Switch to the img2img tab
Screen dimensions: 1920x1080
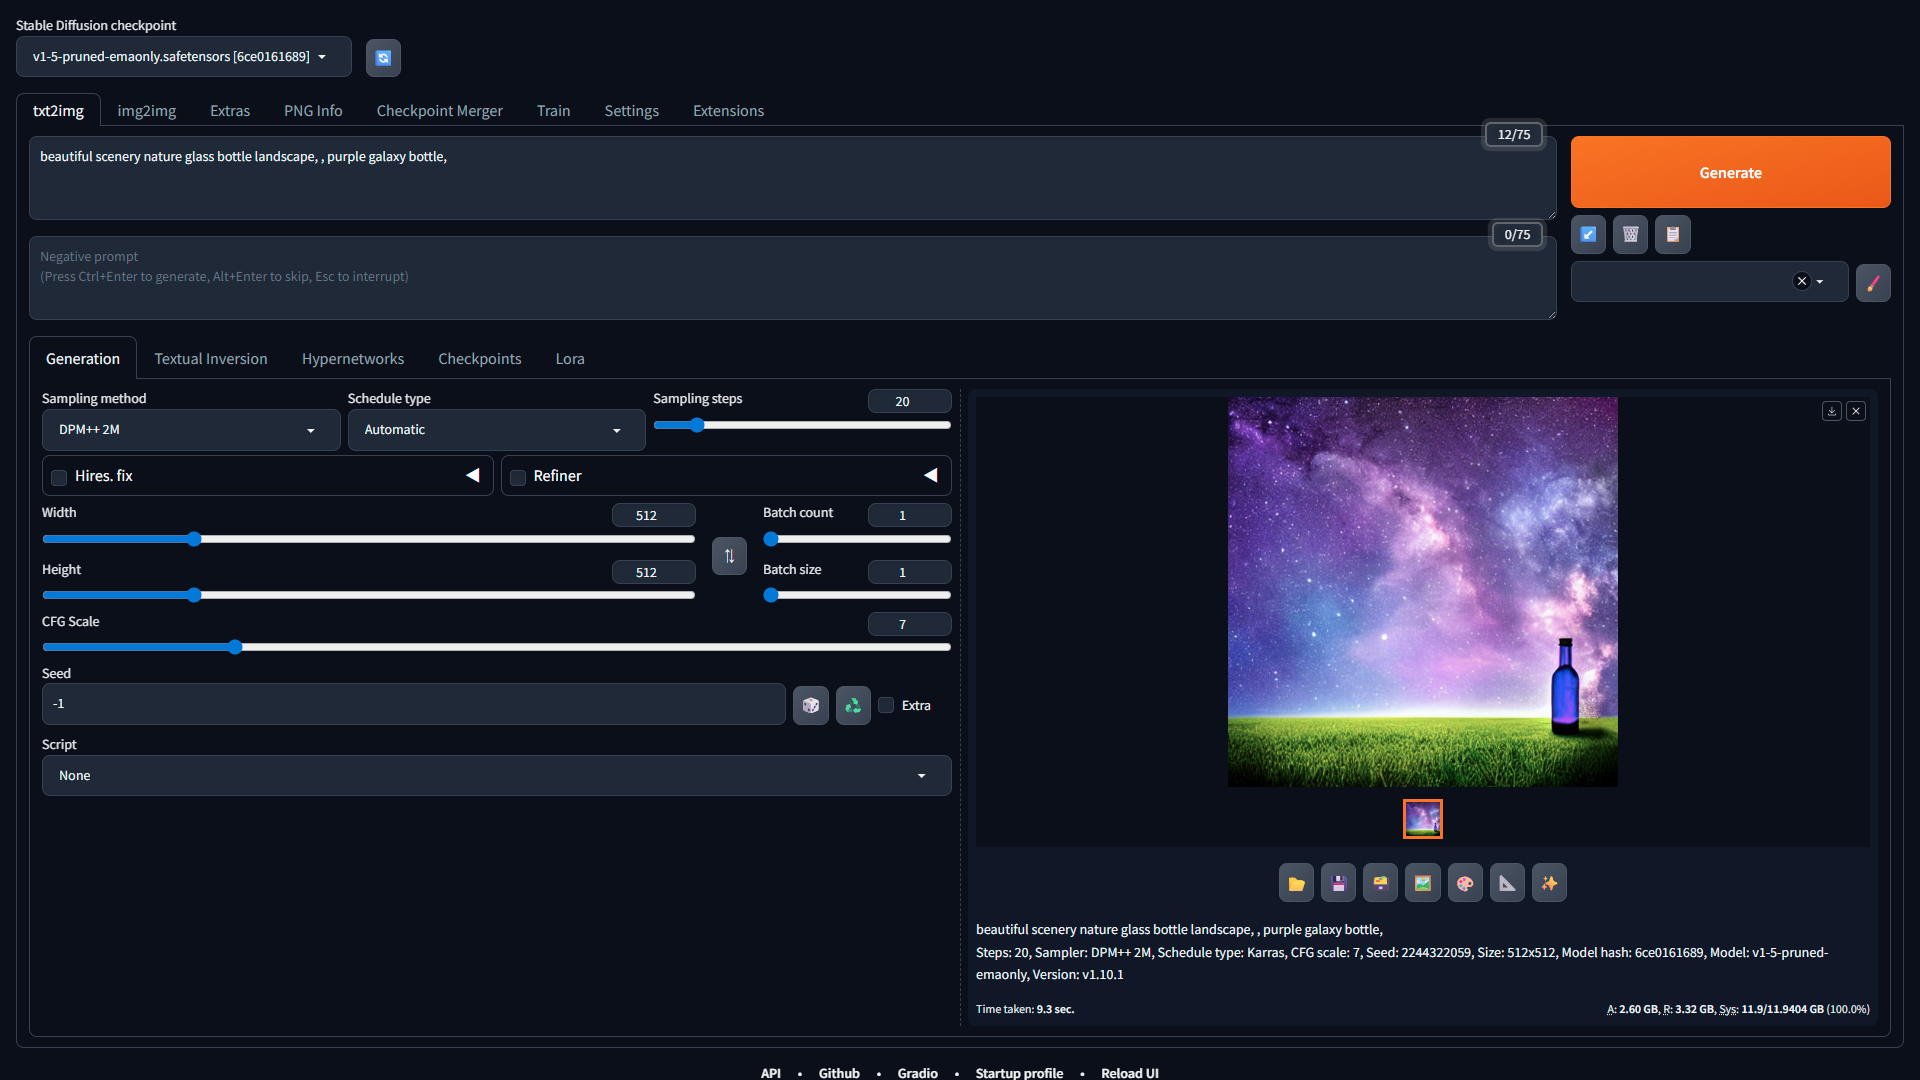[146, 111]
